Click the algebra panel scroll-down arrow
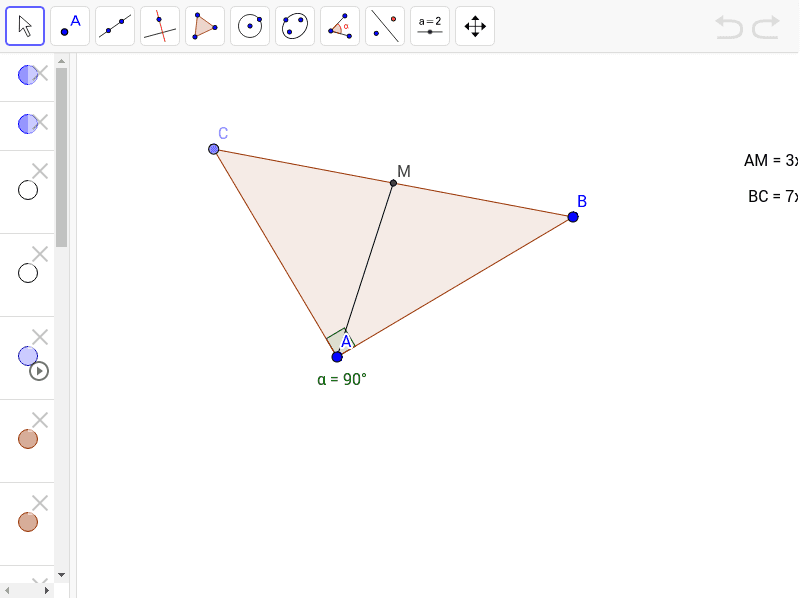 [x=61, y=575]
